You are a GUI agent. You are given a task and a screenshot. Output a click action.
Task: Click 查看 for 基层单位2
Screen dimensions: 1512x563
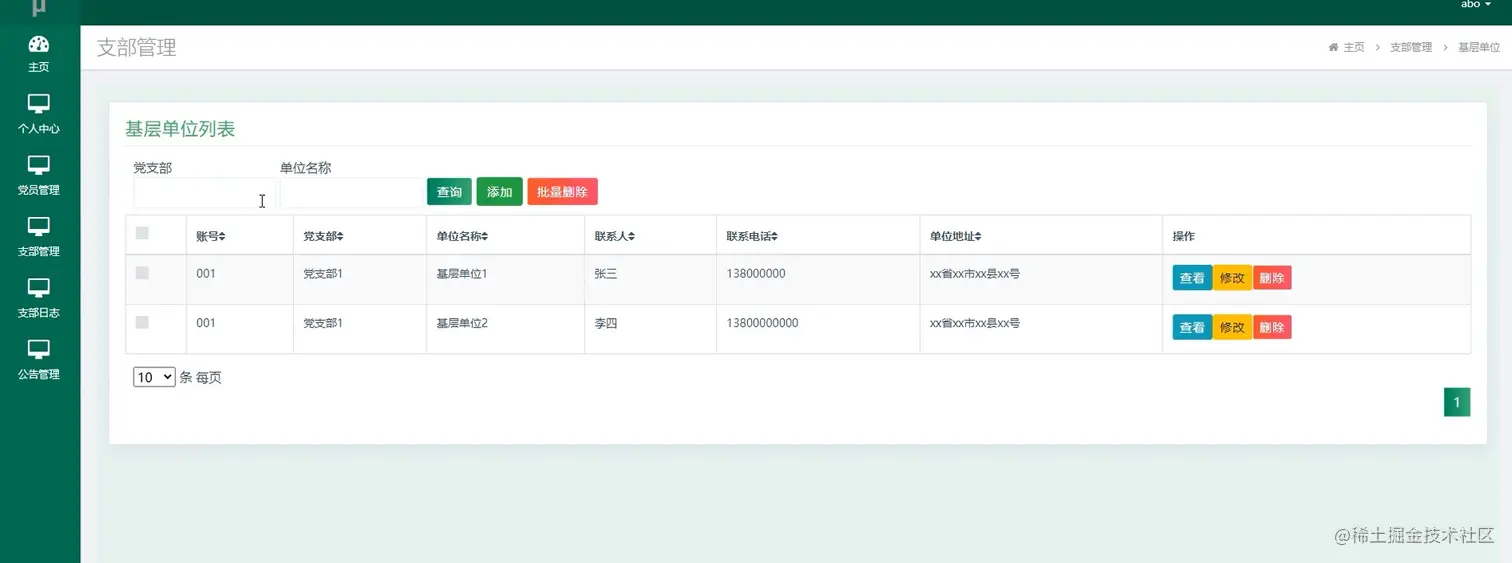[1192, 327]
